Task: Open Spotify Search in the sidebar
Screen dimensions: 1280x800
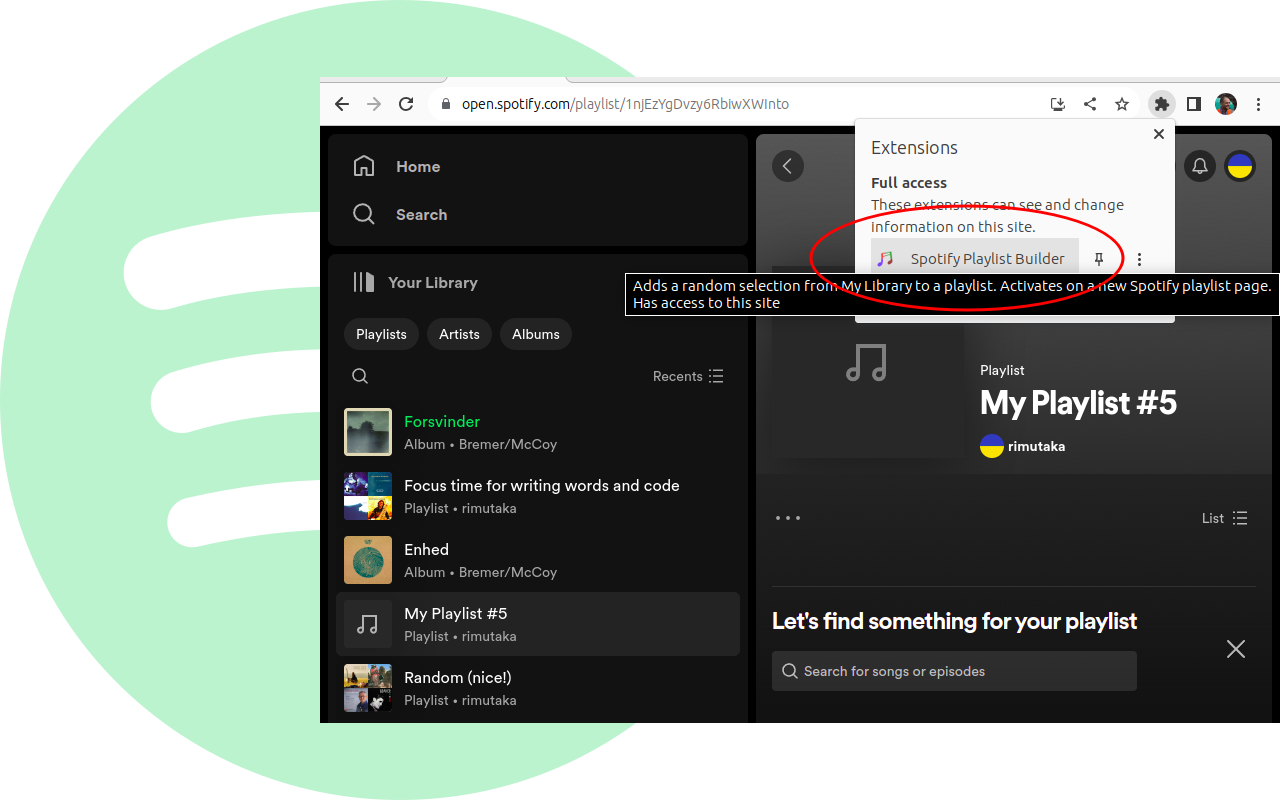Action: (400, 214)
